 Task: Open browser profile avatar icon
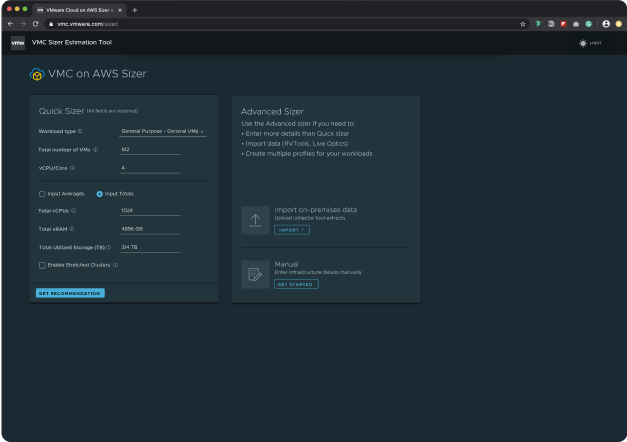(606, 24)
